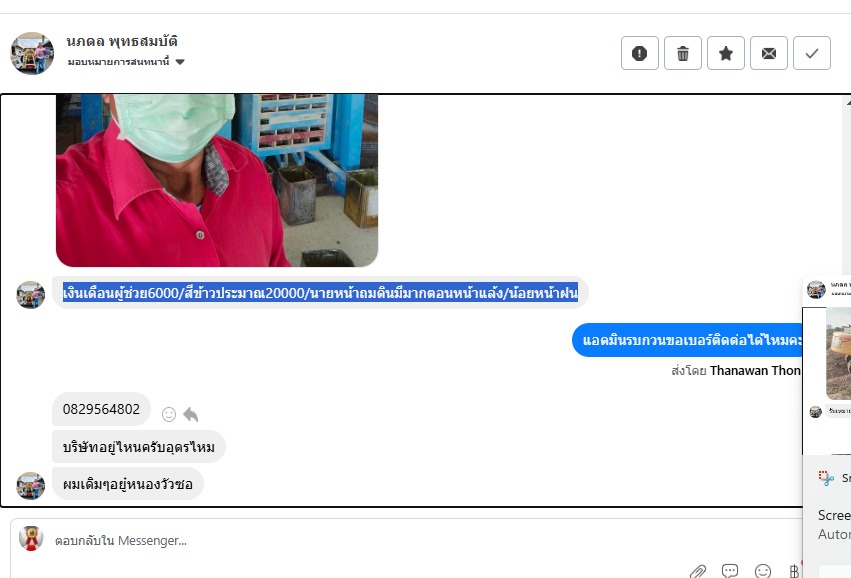The image size is (851, 578).
Task: Open the photo of person in red shirt
Action: click(217, 180)
